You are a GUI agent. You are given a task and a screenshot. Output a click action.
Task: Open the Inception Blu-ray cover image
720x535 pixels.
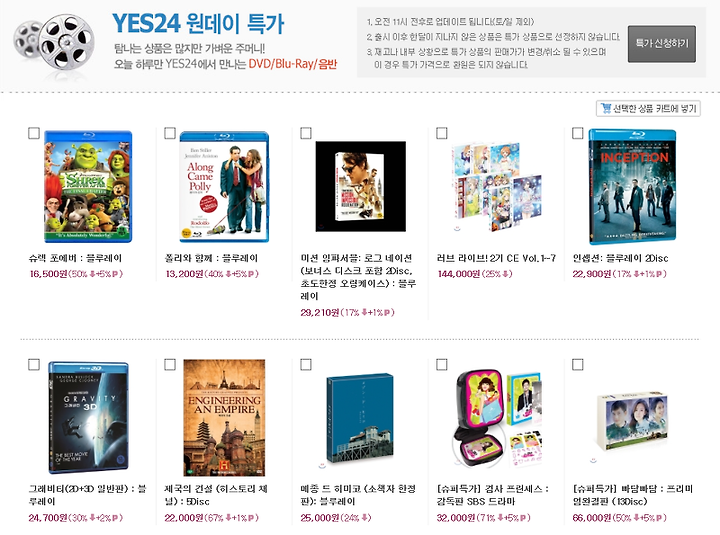(633, 187)
